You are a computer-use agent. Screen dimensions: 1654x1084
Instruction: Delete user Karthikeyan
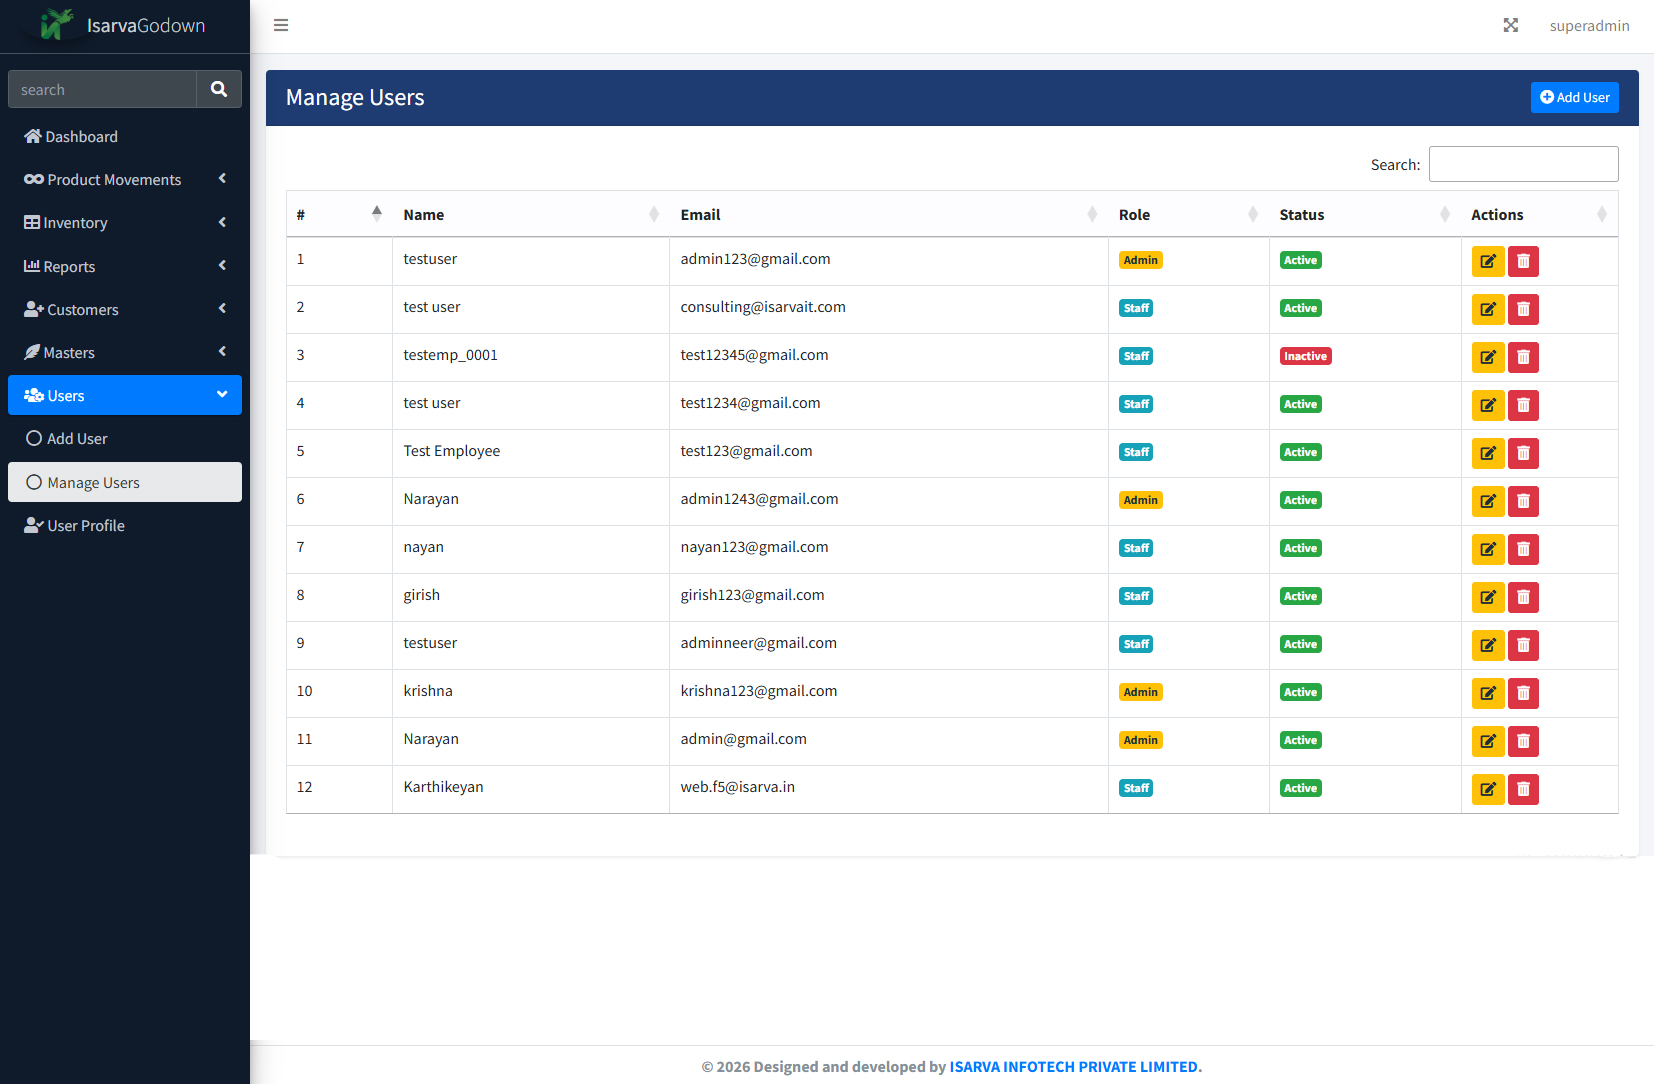click(1523, 789)
